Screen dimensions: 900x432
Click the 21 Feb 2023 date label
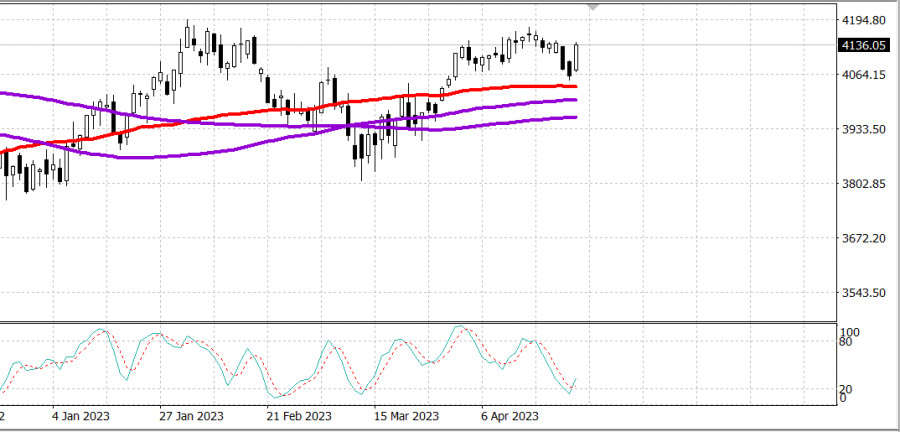299,416
